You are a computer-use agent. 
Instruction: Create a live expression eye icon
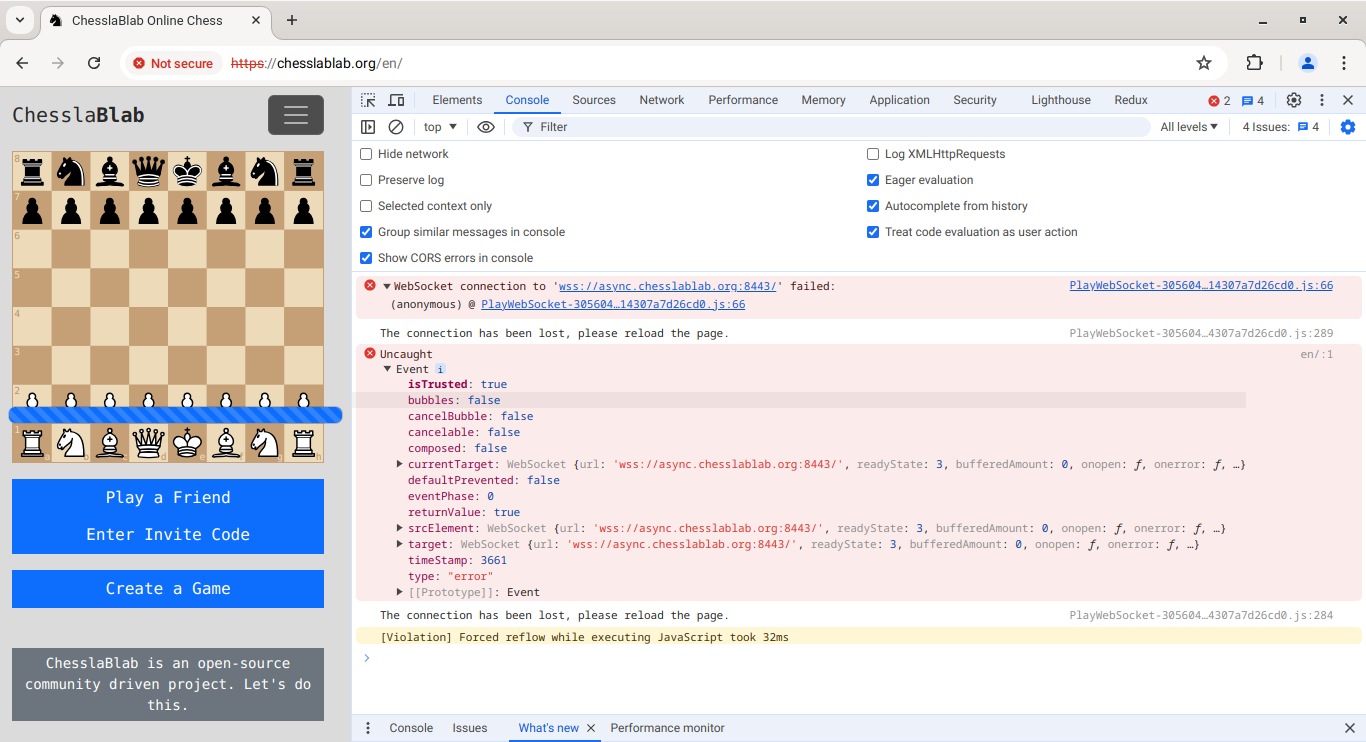[x=486, y=127]
